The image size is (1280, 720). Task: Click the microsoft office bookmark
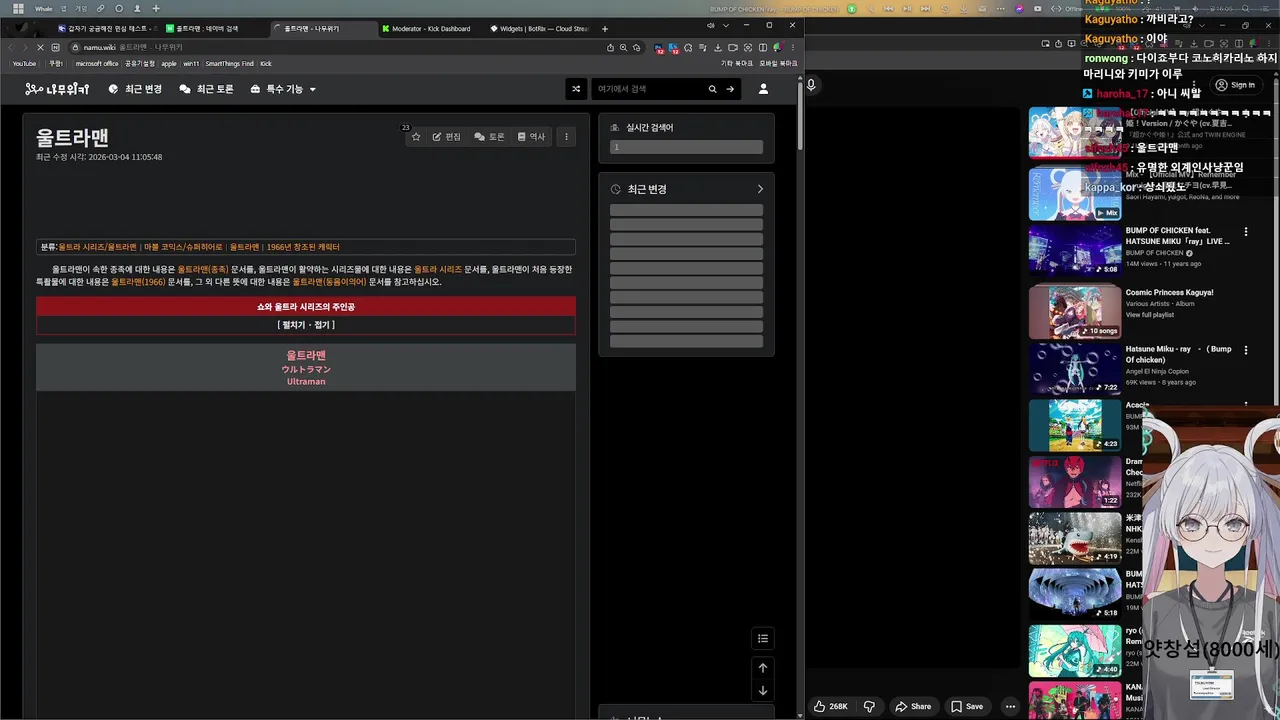pos(97,63)
